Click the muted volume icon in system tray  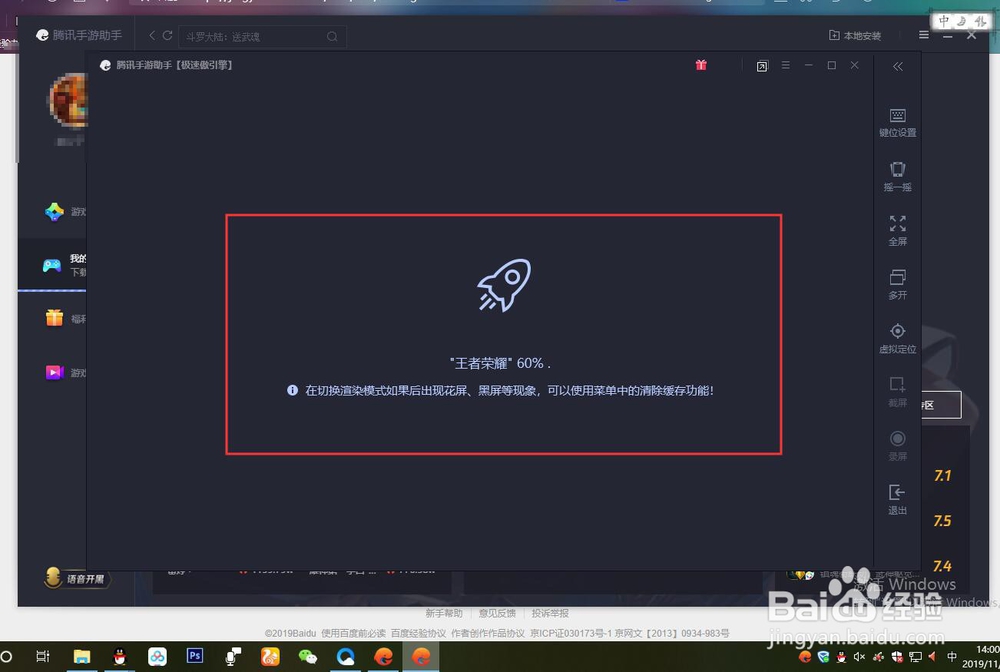[859, 657]
